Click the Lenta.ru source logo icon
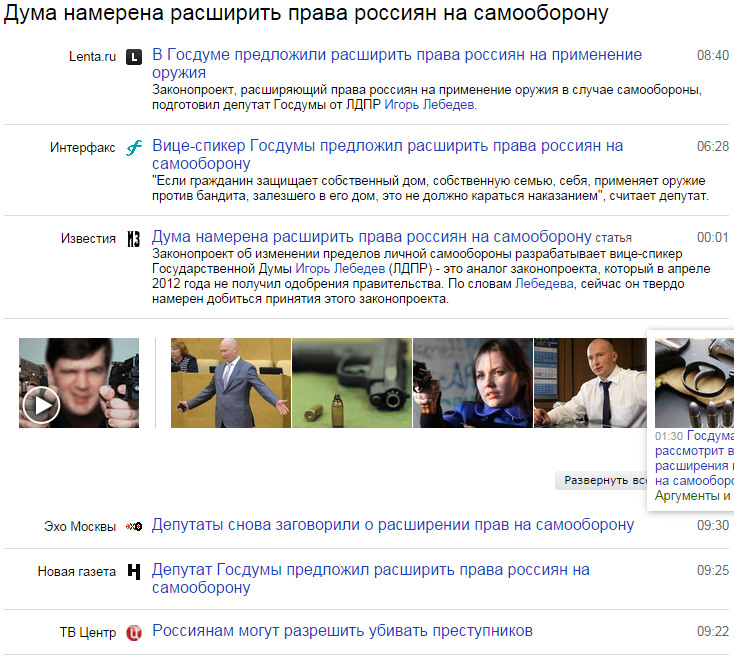This screenshot has width=734, height=658. click(134, 57)
